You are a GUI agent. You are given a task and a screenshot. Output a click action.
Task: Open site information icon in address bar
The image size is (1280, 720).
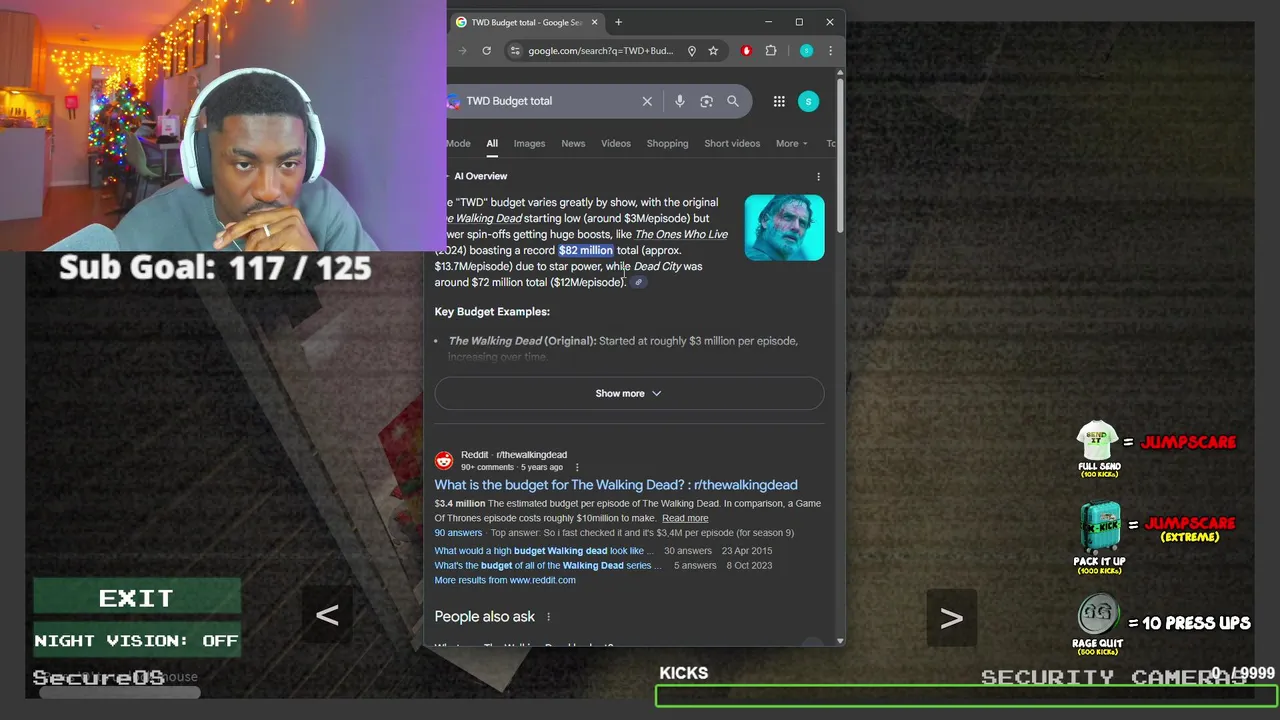point(514,51)
